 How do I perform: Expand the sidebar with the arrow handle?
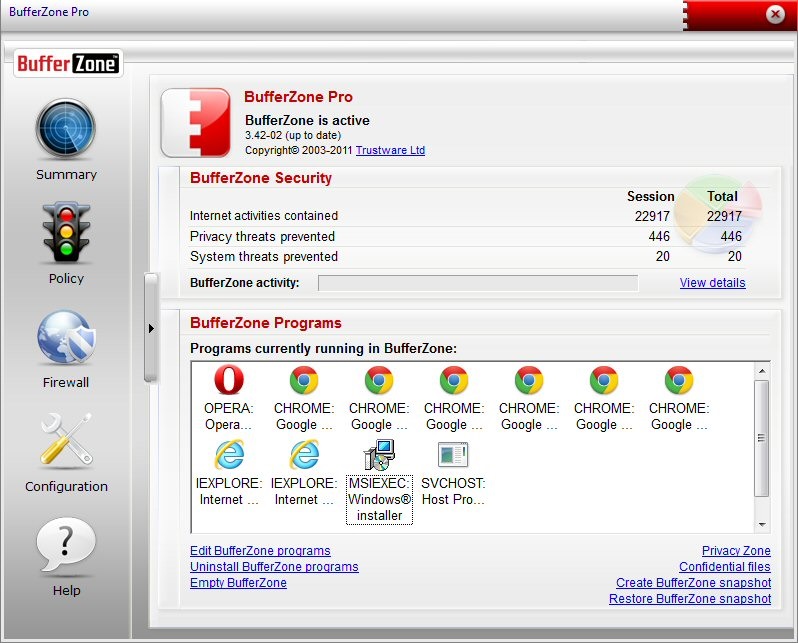click(x=151, y=328)
